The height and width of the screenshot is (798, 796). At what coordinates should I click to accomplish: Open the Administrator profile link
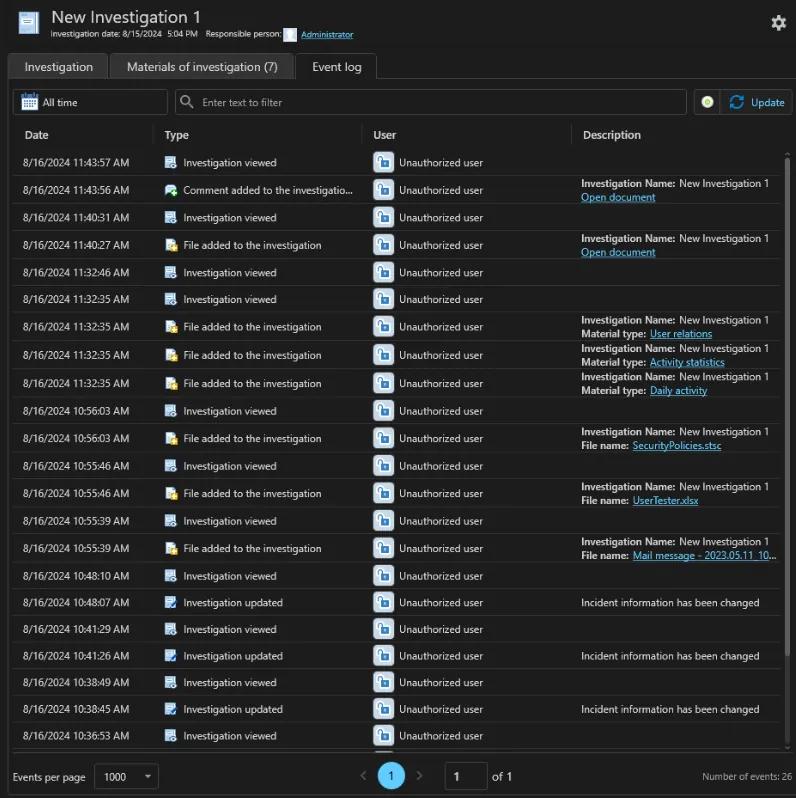(x=327, y=35)
